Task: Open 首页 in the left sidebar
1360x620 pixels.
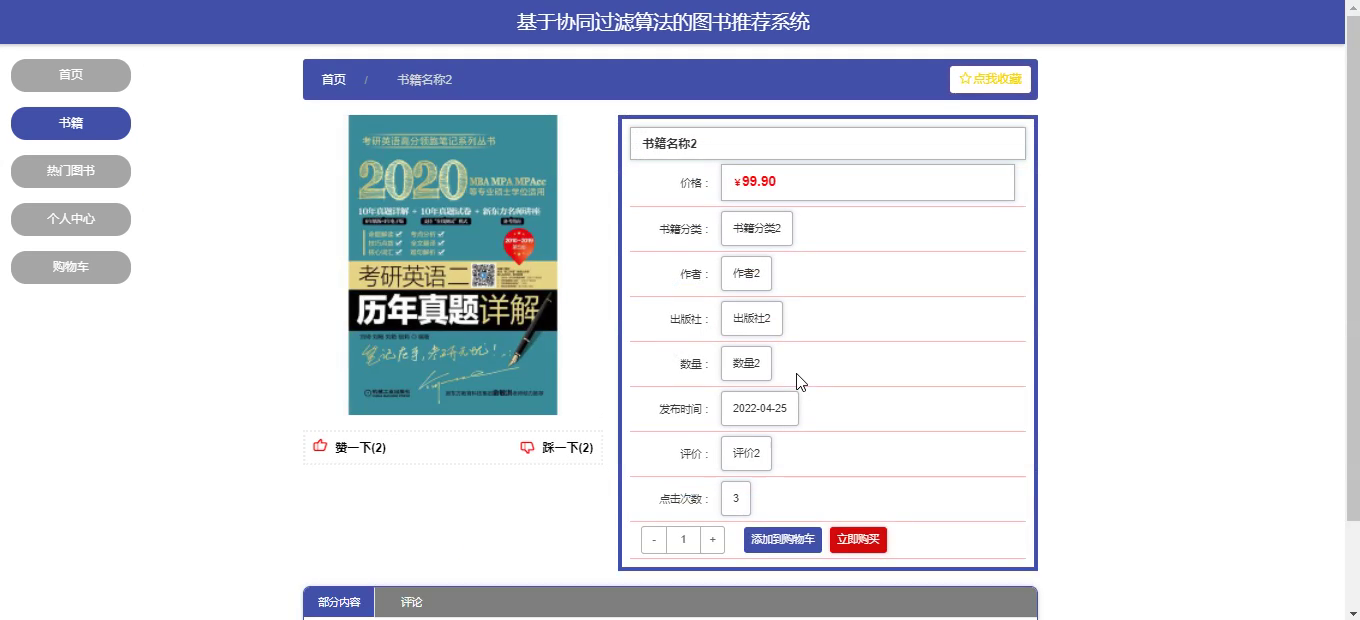Action: (x=71, y=75)
